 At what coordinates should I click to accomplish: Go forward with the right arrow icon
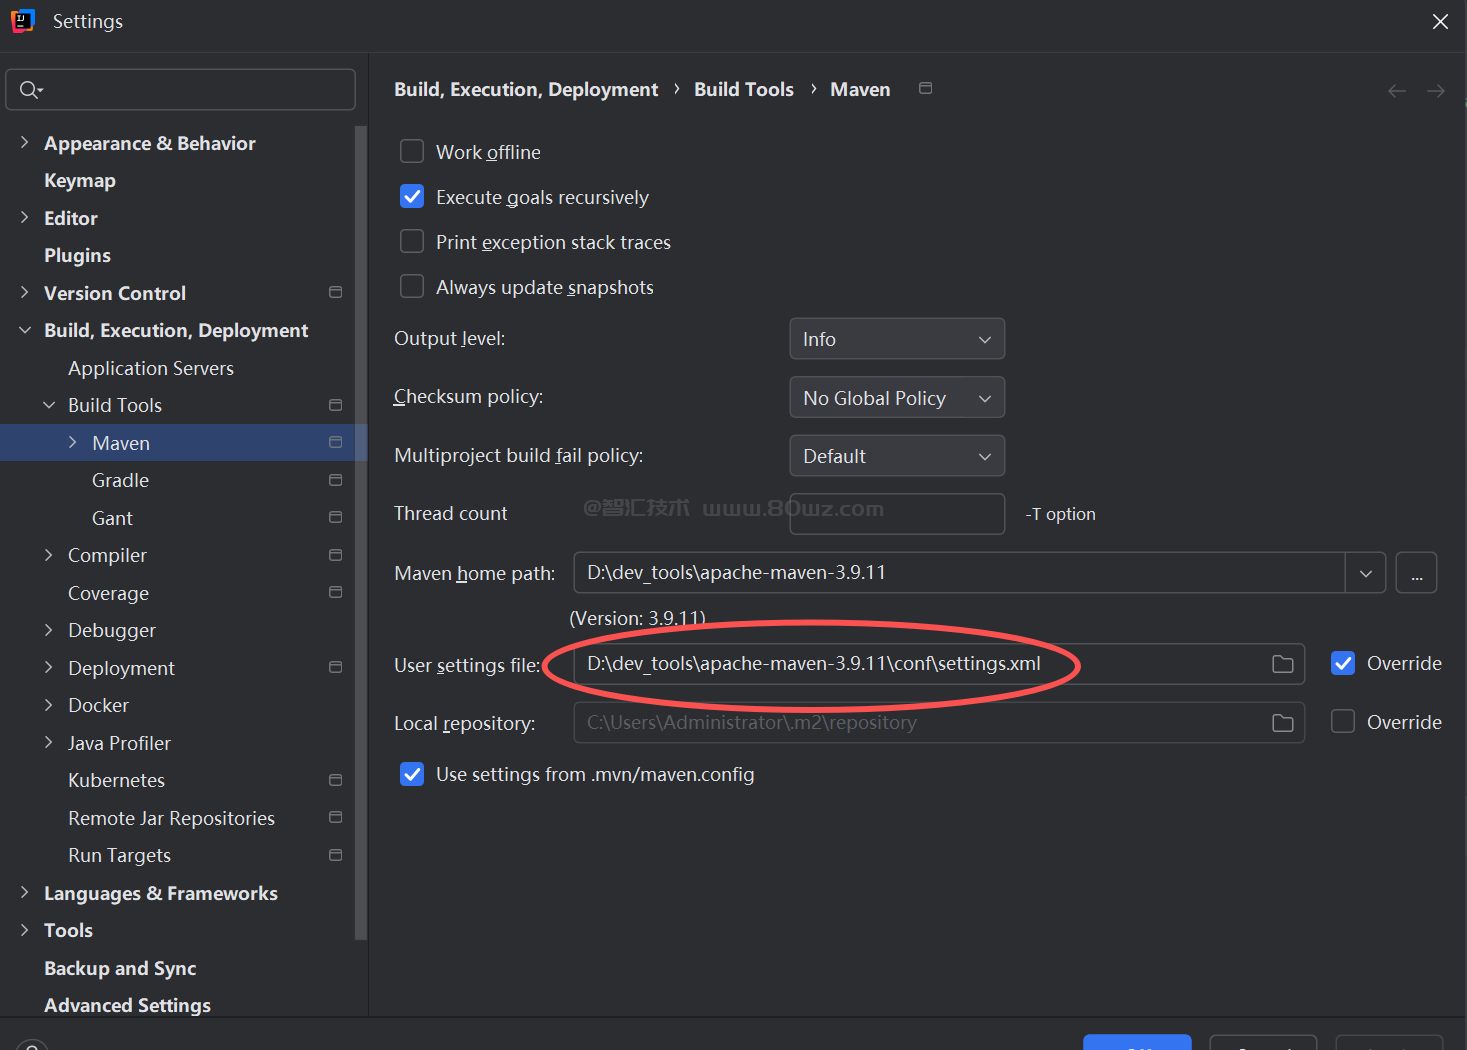1436,91
